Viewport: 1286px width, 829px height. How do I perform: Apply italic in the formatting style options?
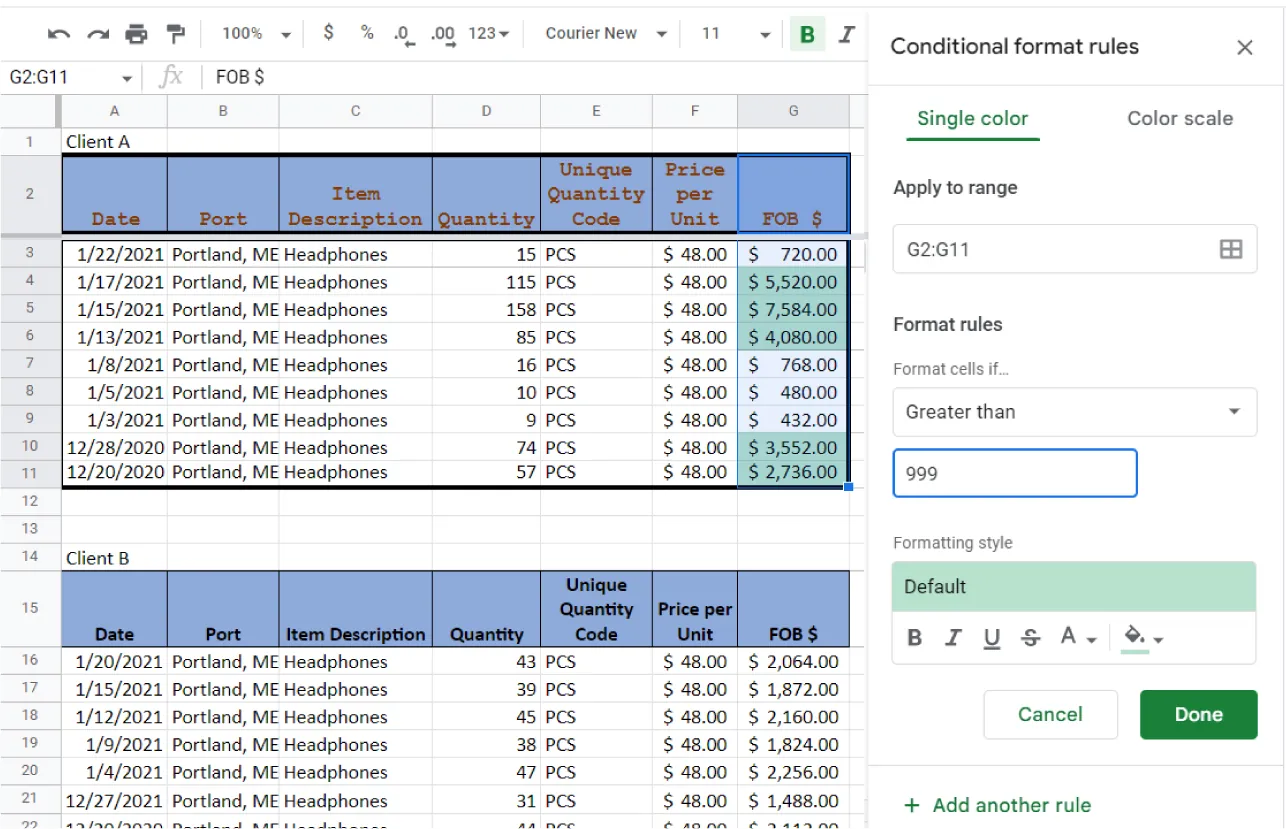point(953,637)
